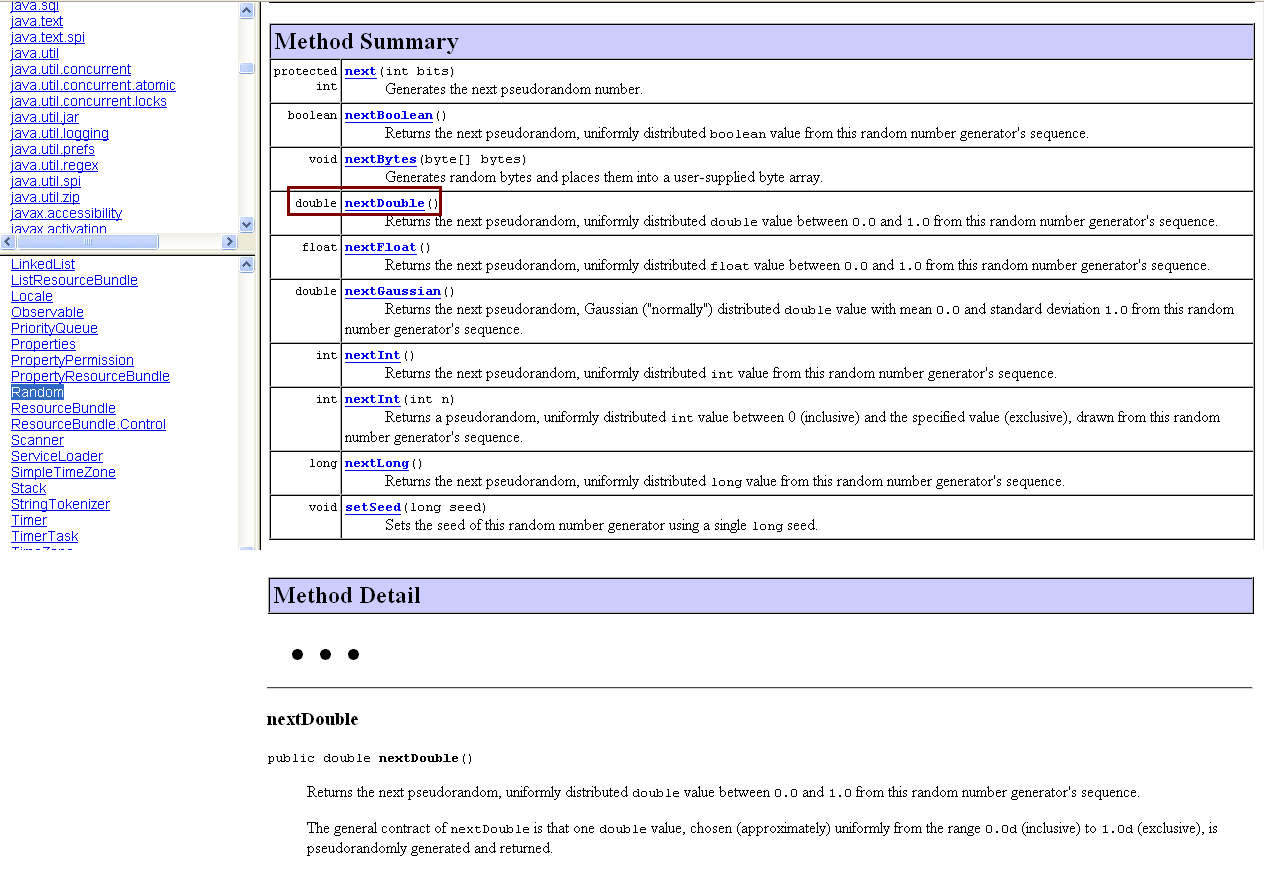1264x874 pixels.
Task: Open the nextBoolean method link
Action: 389,115
